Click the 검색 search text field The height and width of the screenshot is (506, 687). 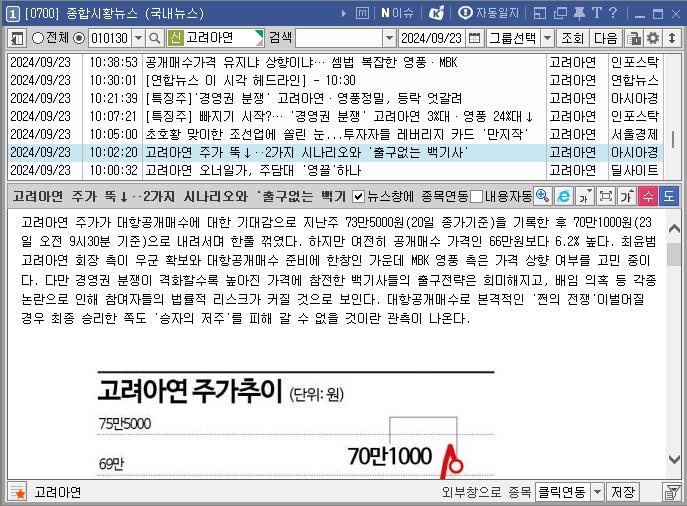click(x=339, y=38)
